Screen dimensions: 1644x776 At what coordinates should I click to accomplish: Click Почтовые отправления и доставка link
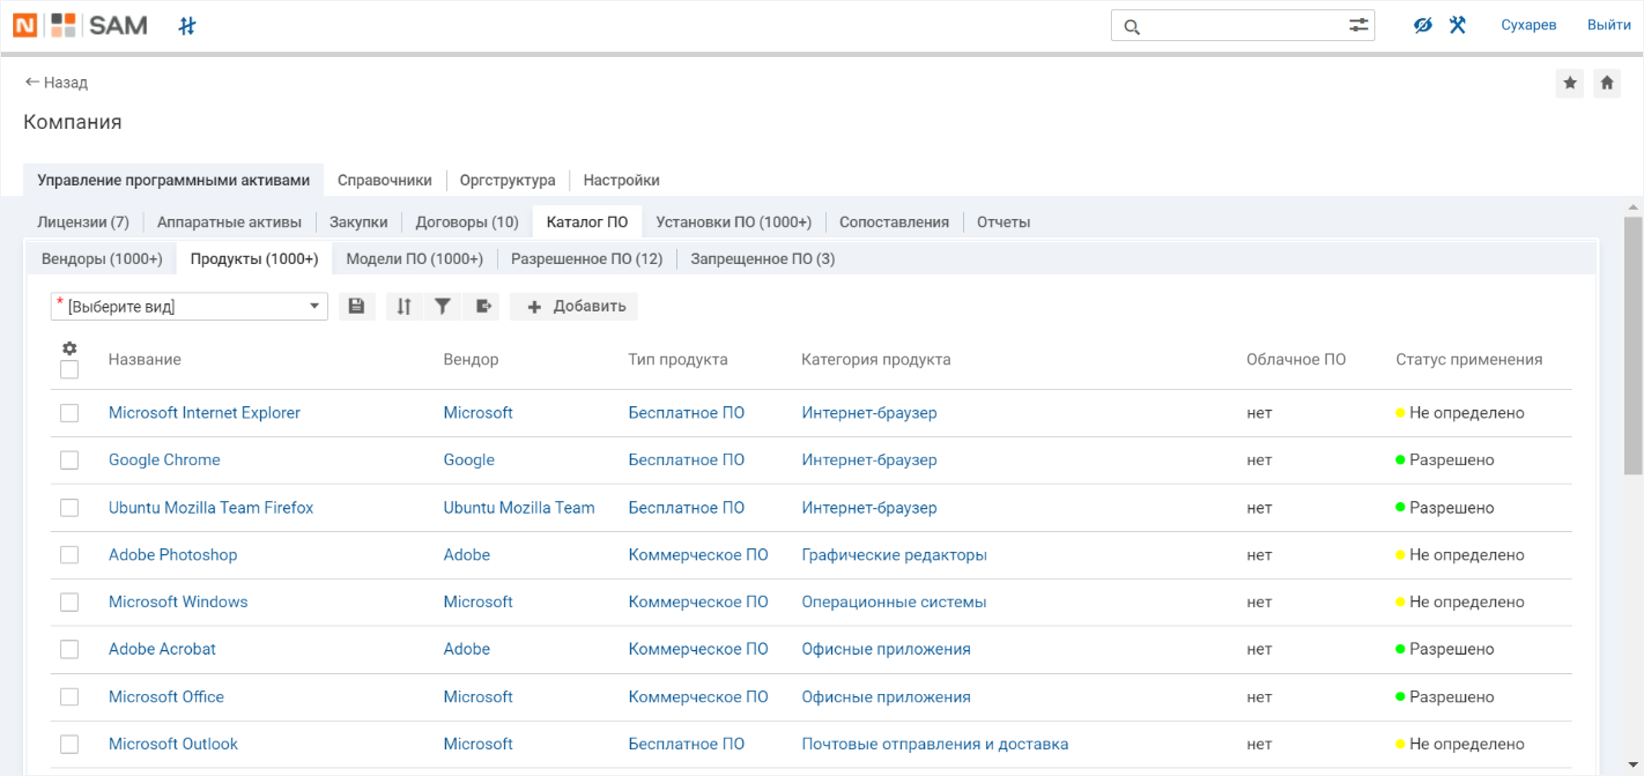[935, 744]
